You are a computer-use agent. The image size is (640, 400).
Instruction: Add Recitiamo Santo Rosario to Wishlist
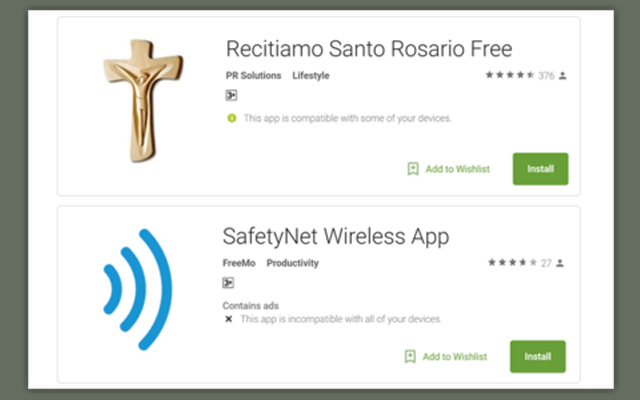(x=458, y=169)
